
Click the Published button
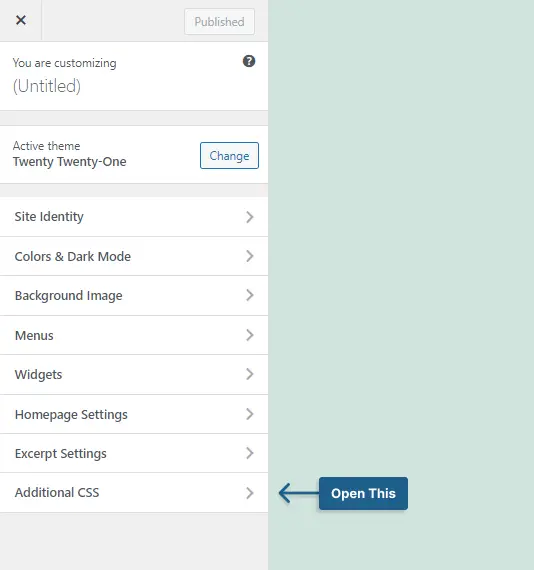coord(220,22)
